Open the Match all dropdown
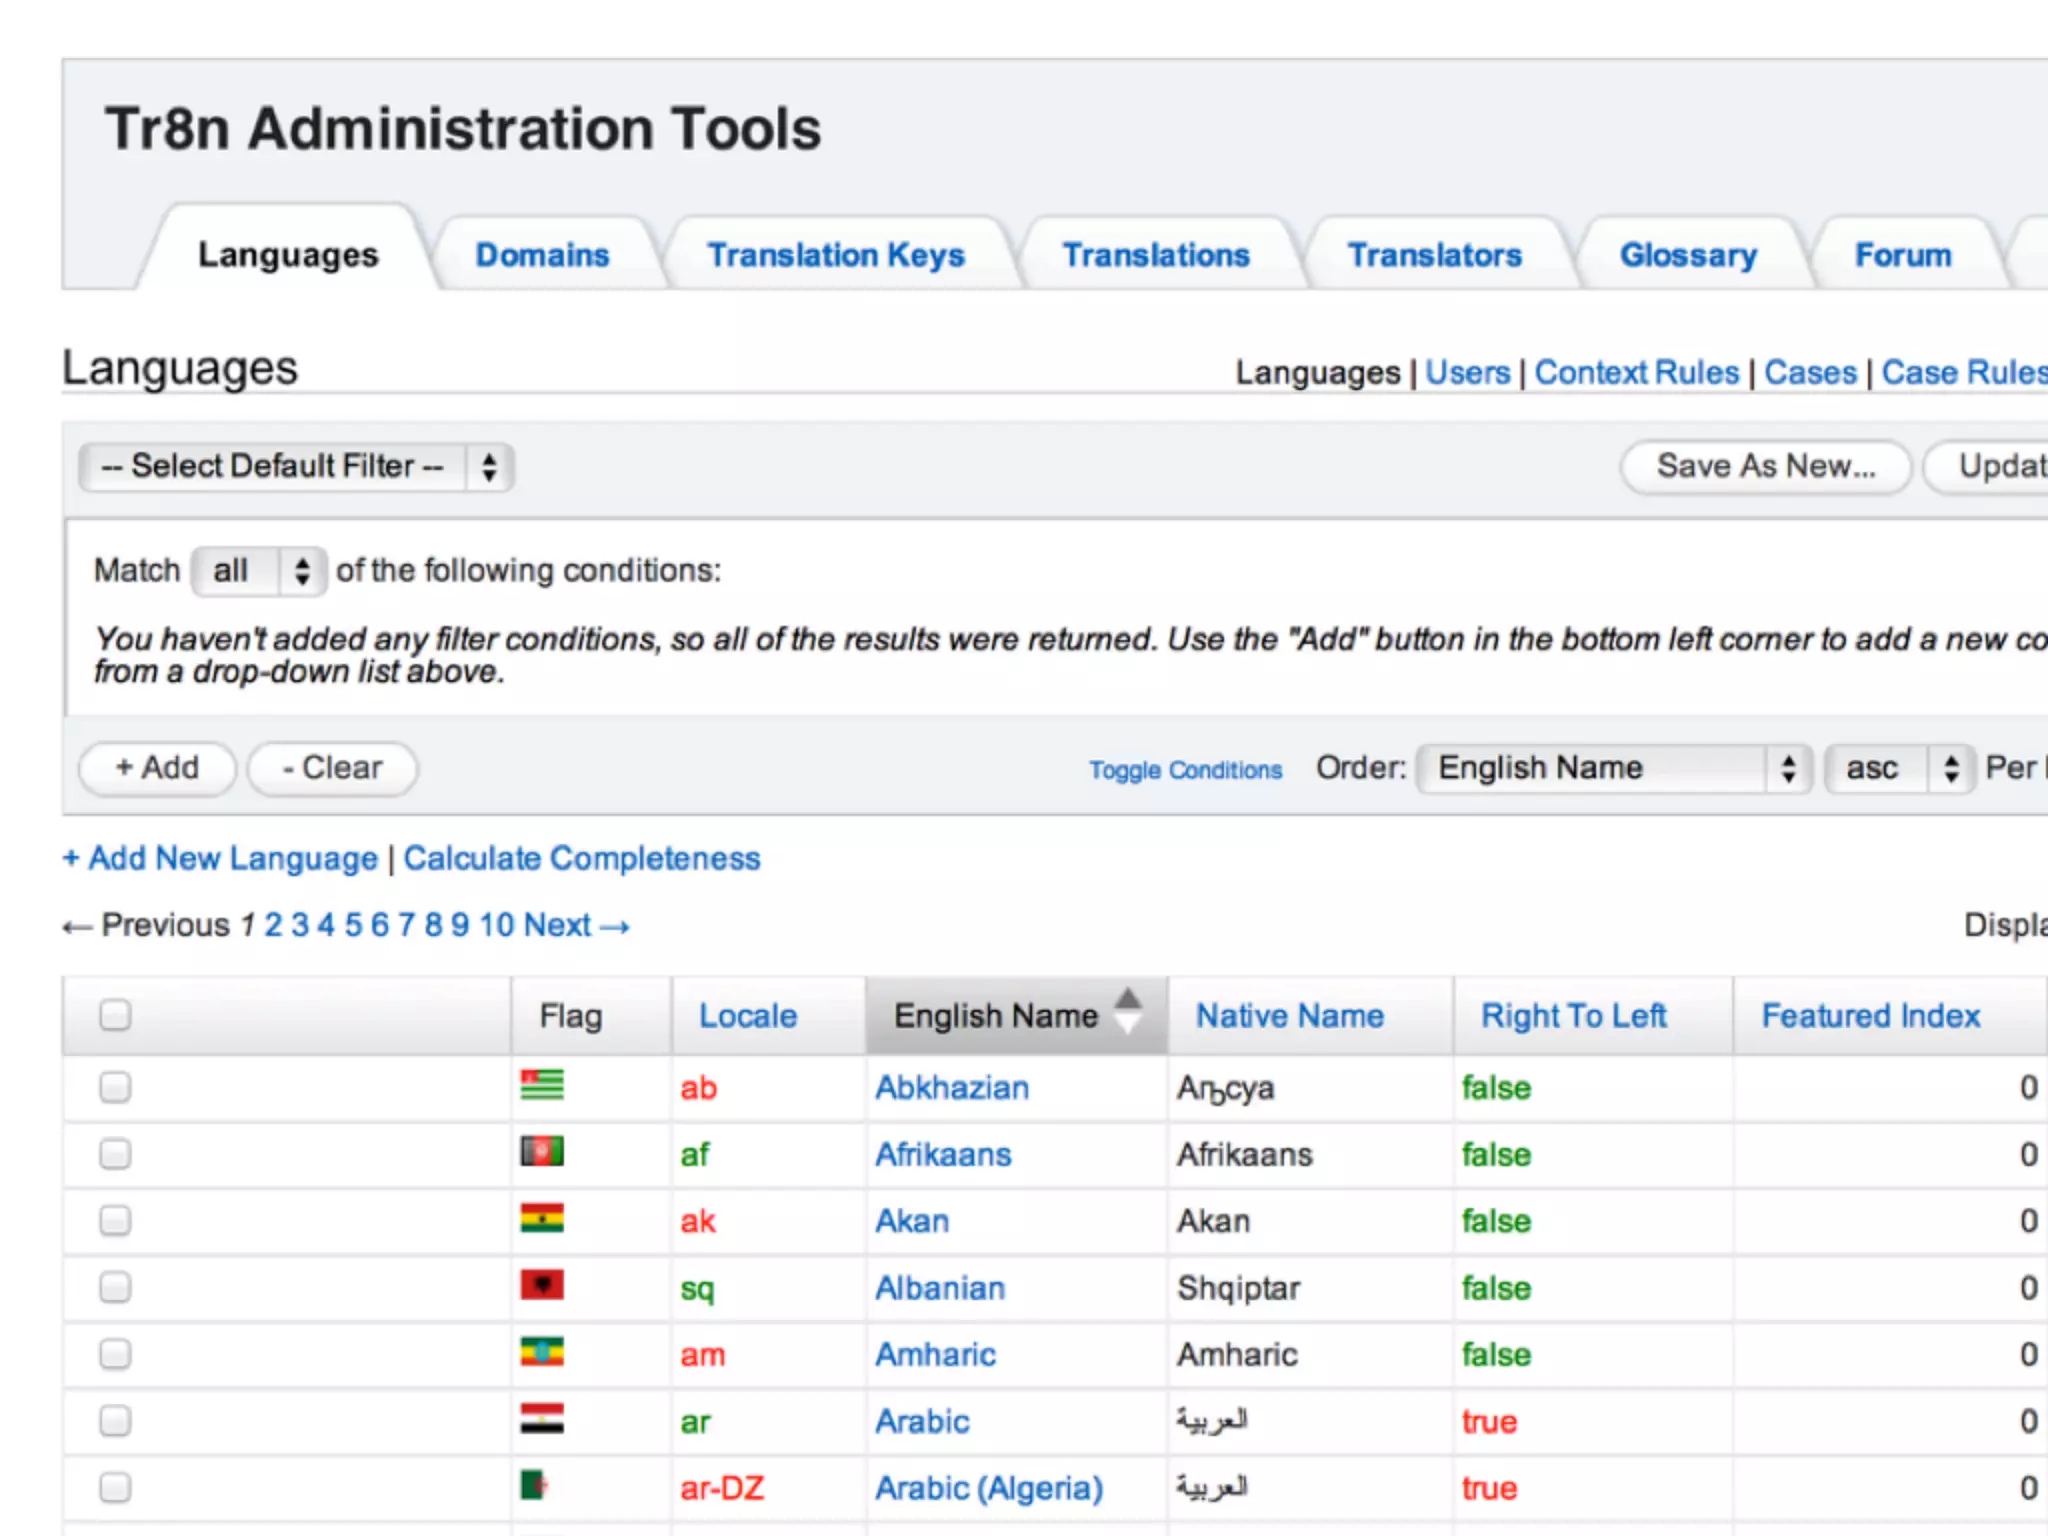Screen dimensions: 2048x1536 coord(259,571)
